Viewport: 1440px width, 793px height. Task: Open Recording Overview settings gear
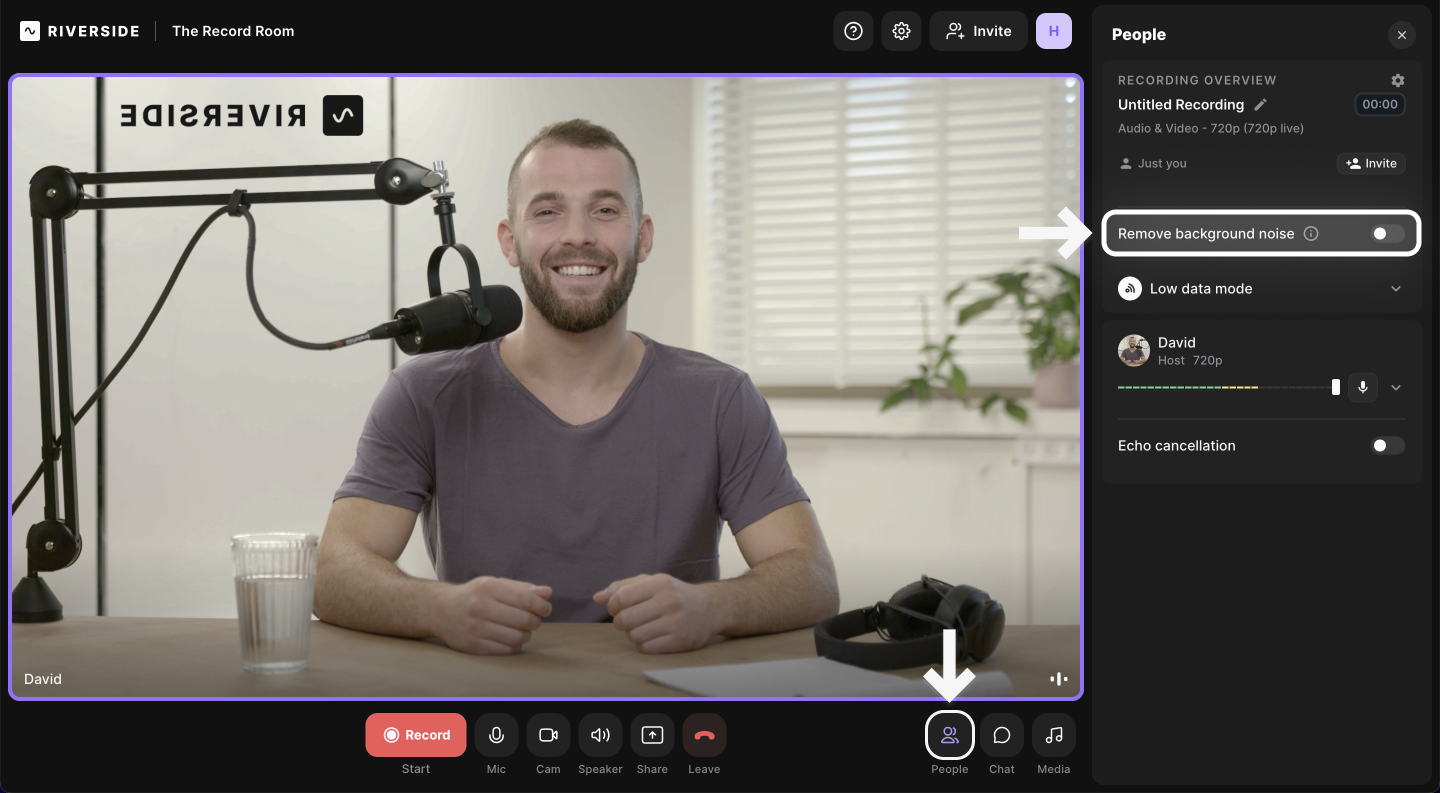coord(1398,80)
